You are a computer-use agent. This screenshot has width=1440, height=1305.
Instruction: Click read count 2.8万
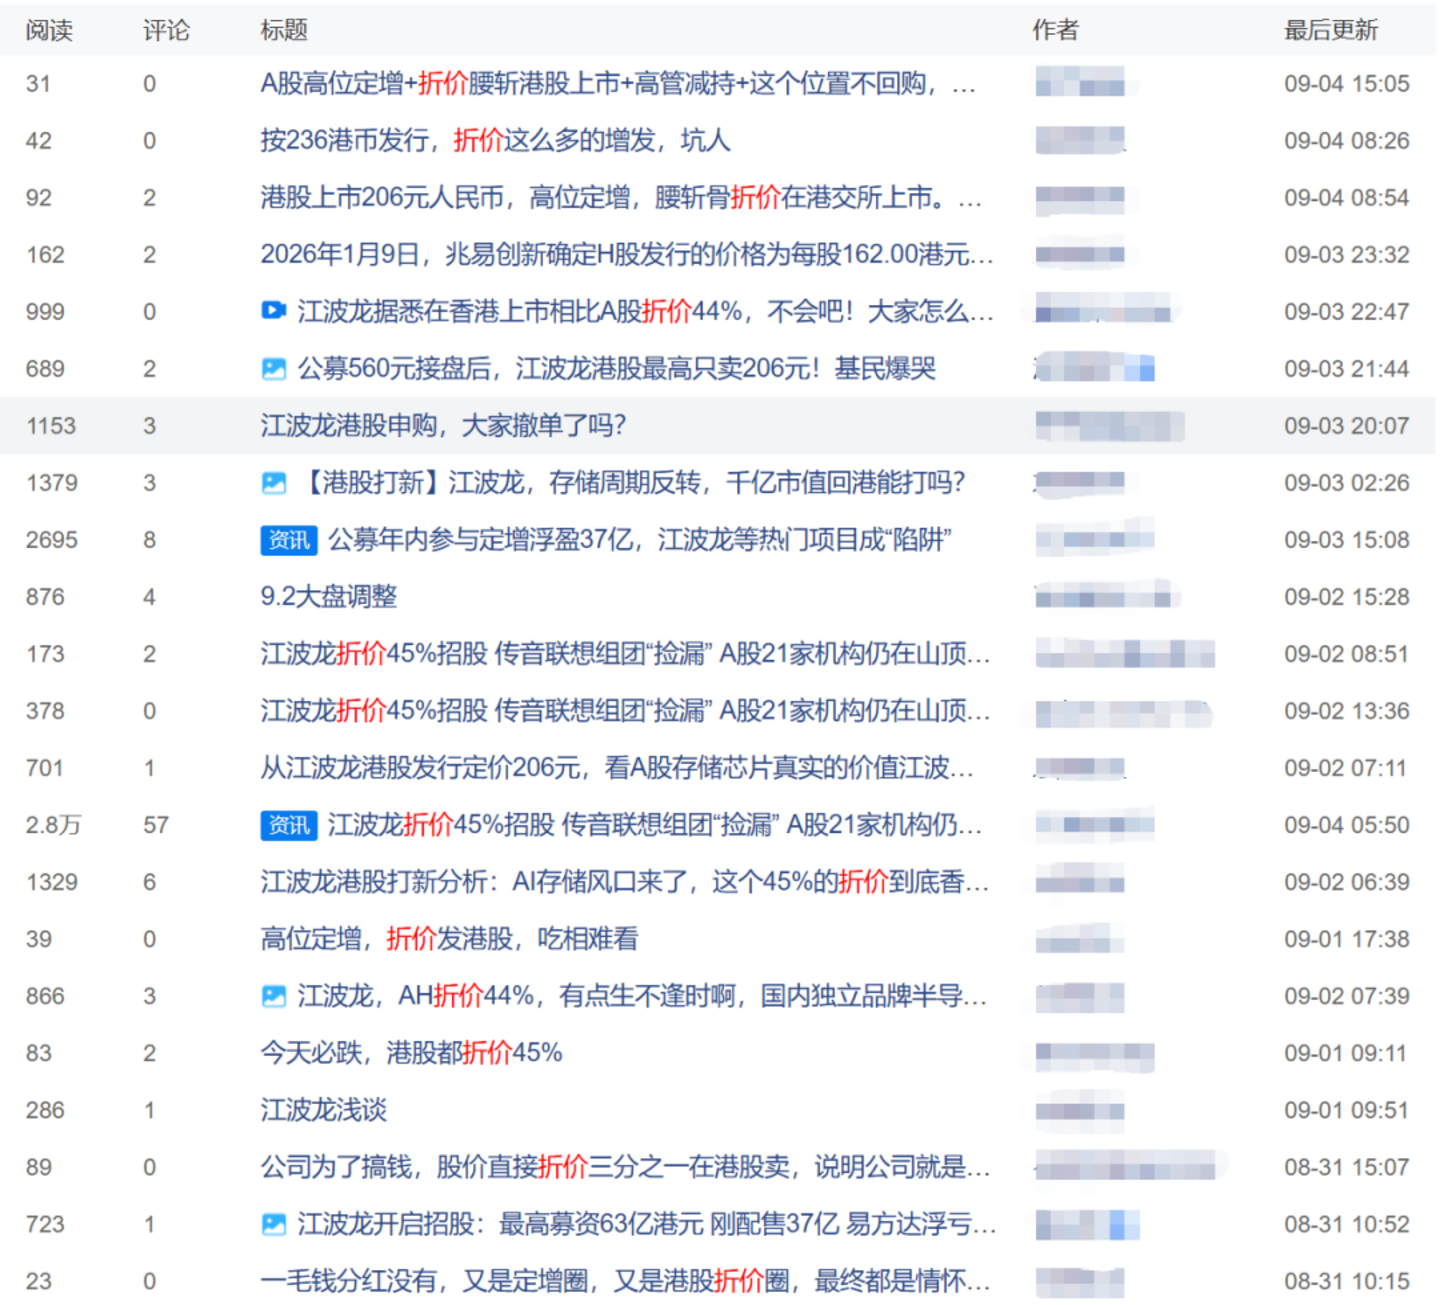tap(53, 825)
